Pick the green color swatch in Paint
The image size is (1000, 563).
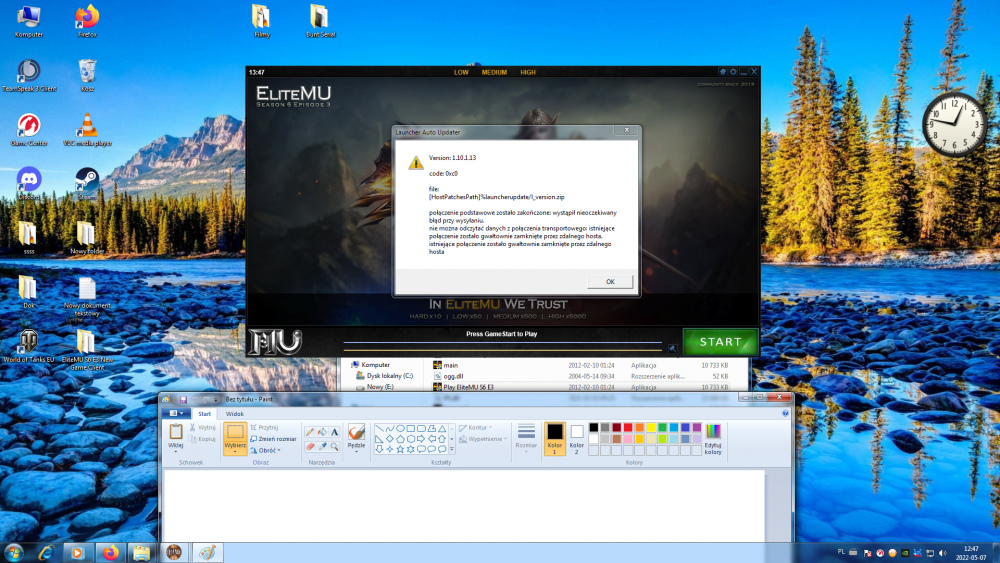[x=663, y=427]
